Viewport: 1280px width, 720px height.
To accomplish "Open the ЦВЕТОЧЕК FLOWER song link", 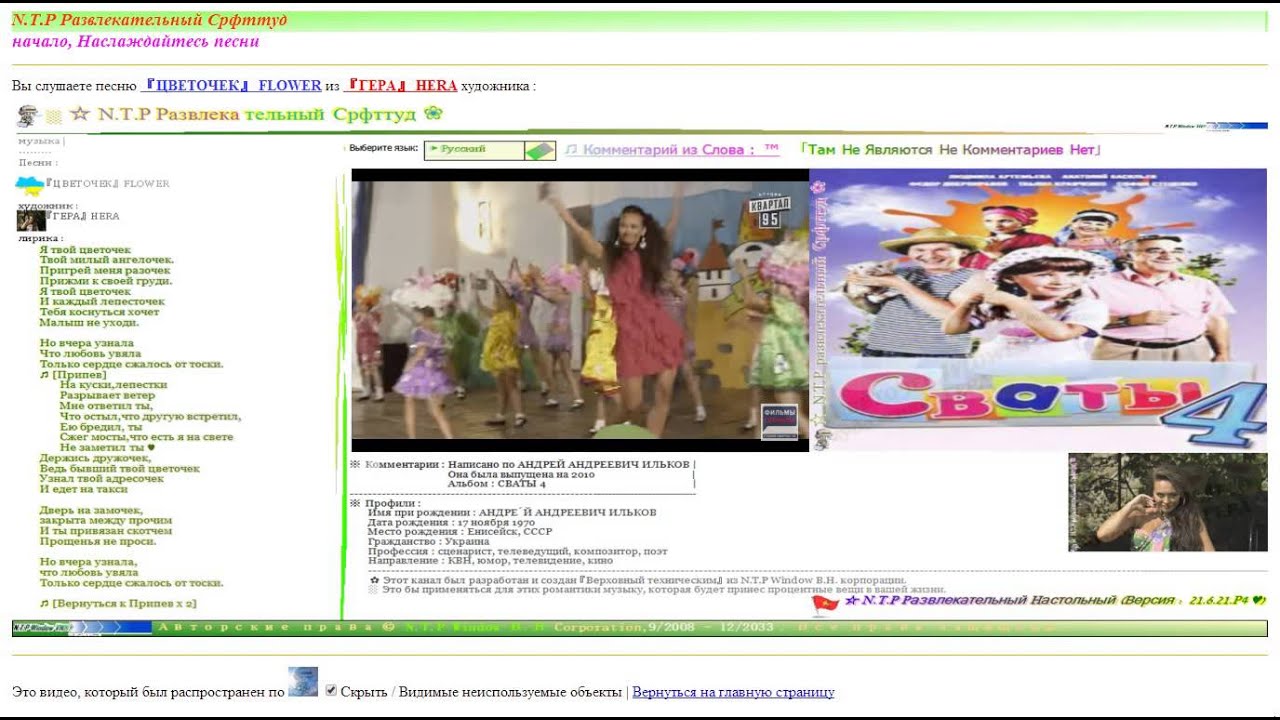I will coord(231,86).
